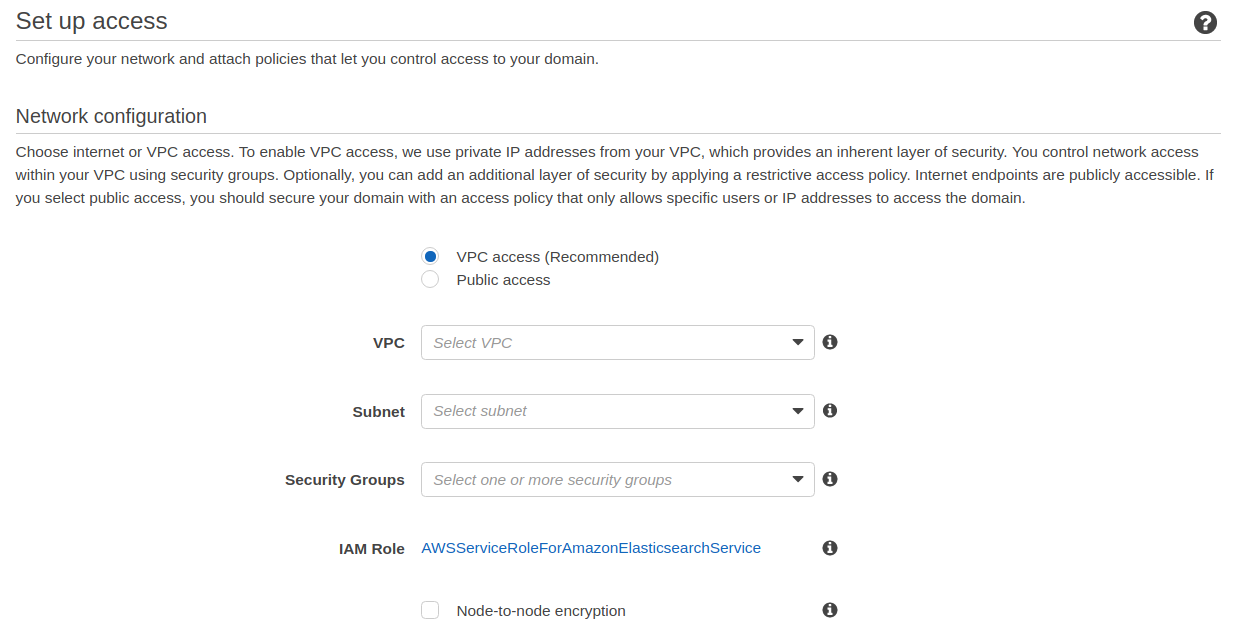Click the down arrow in the Security Groups field
This screenshot has height=644, width=1246.
click(798, 480)
